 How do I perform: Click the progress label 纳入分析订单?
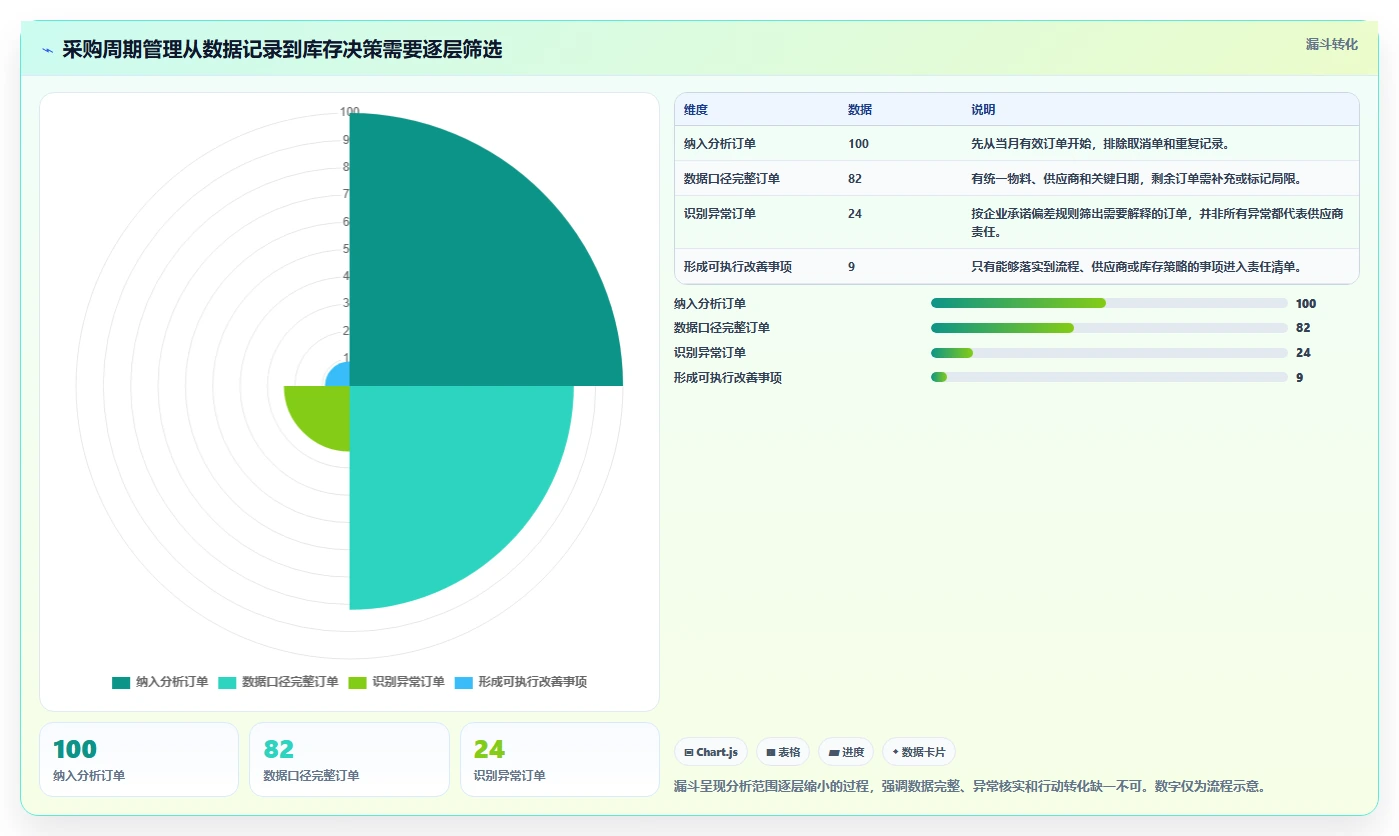click(x=710, y=304)
